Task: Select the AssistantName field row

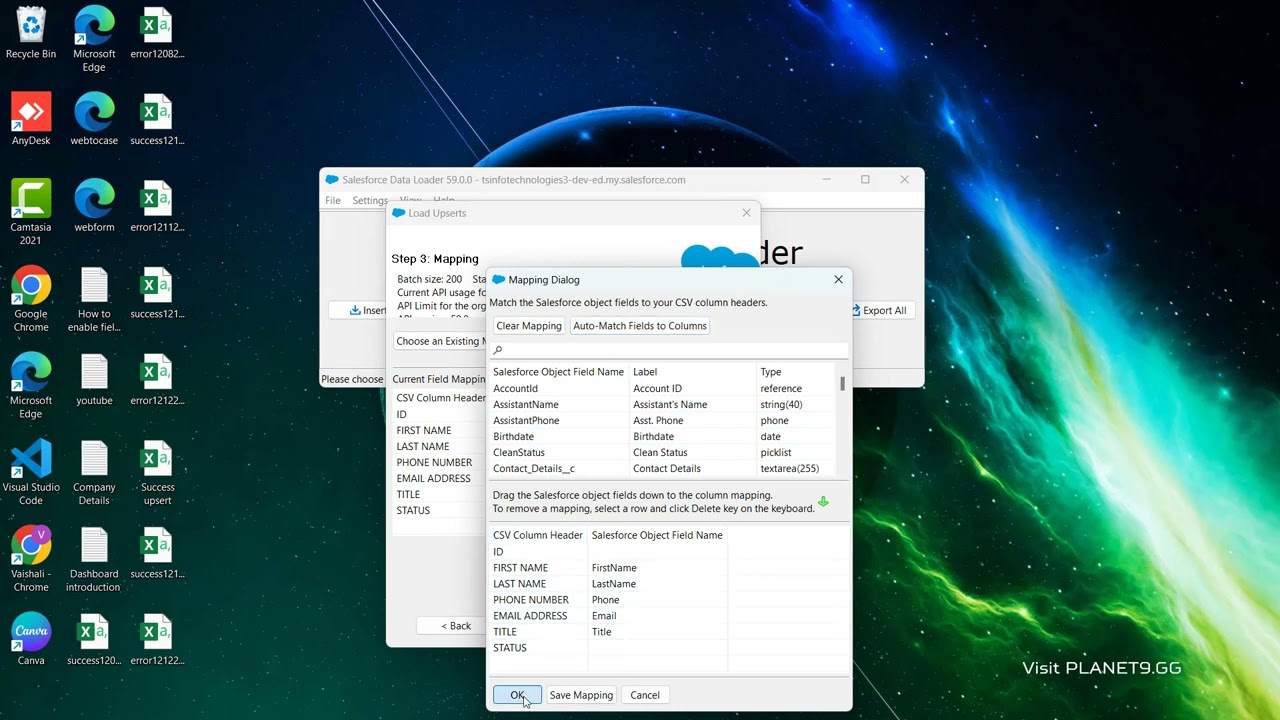Action: [x=662, y=404]
